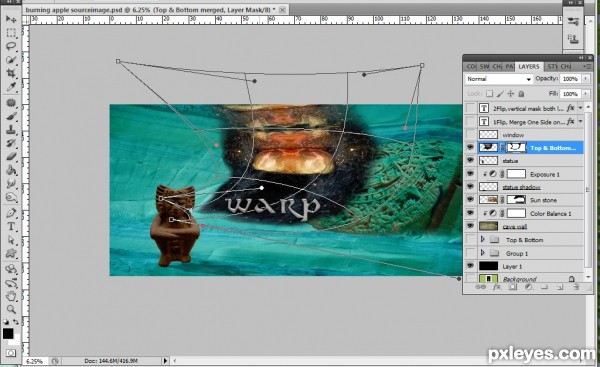This screenshot has height=367, width=600.
Task: Switch to the Layers tab
Action: (528, 67)
